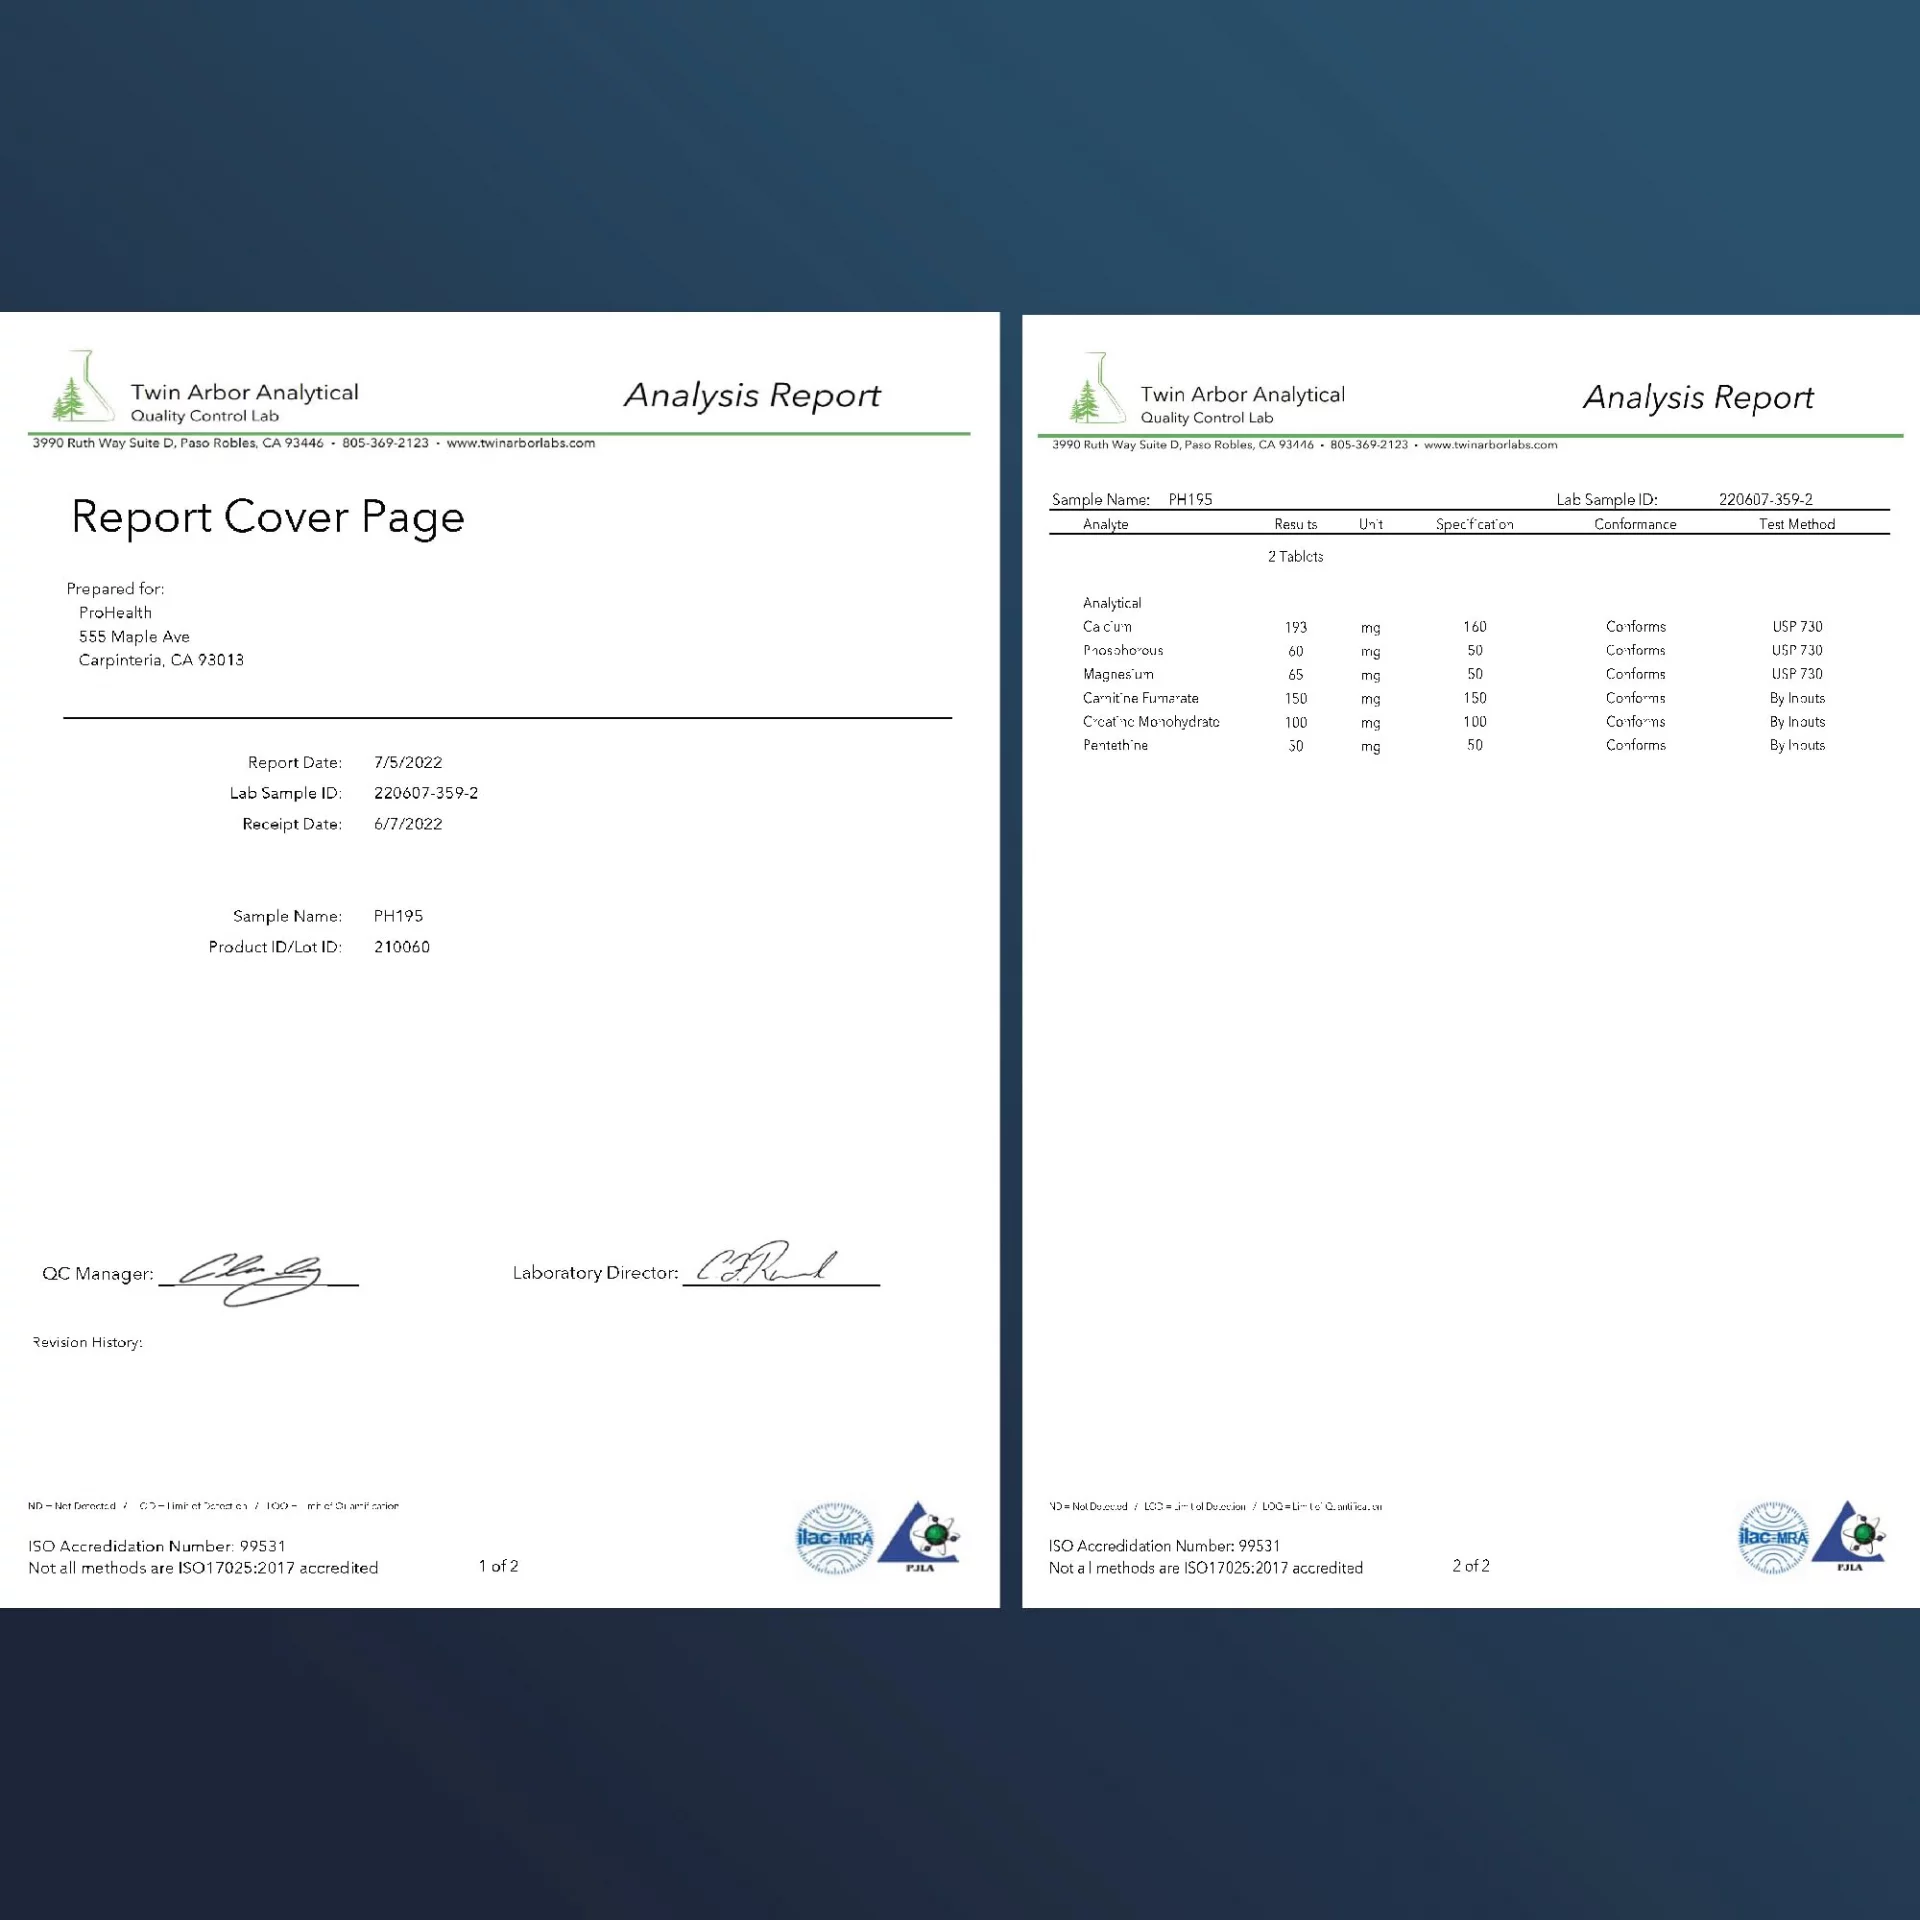Click the PJLA triangle logo on cover page

tap(919, 1536)
